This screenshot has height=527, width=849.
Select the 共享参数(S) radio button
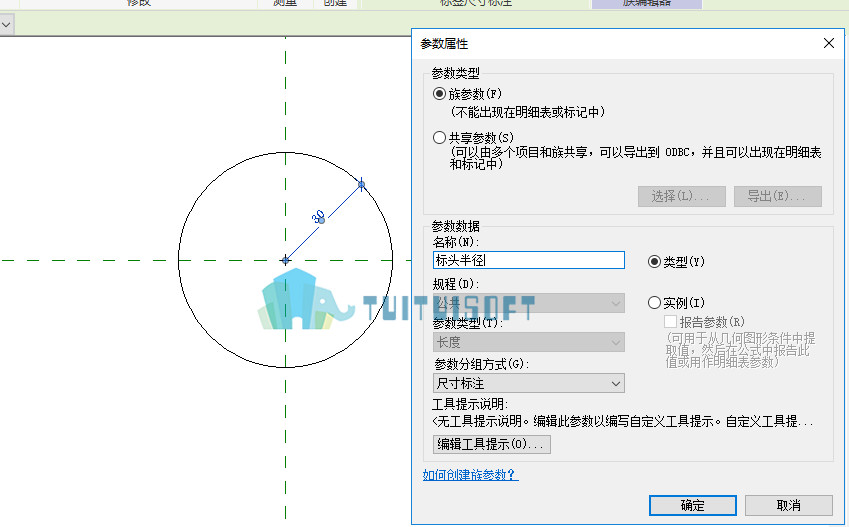tap(440, 138)
